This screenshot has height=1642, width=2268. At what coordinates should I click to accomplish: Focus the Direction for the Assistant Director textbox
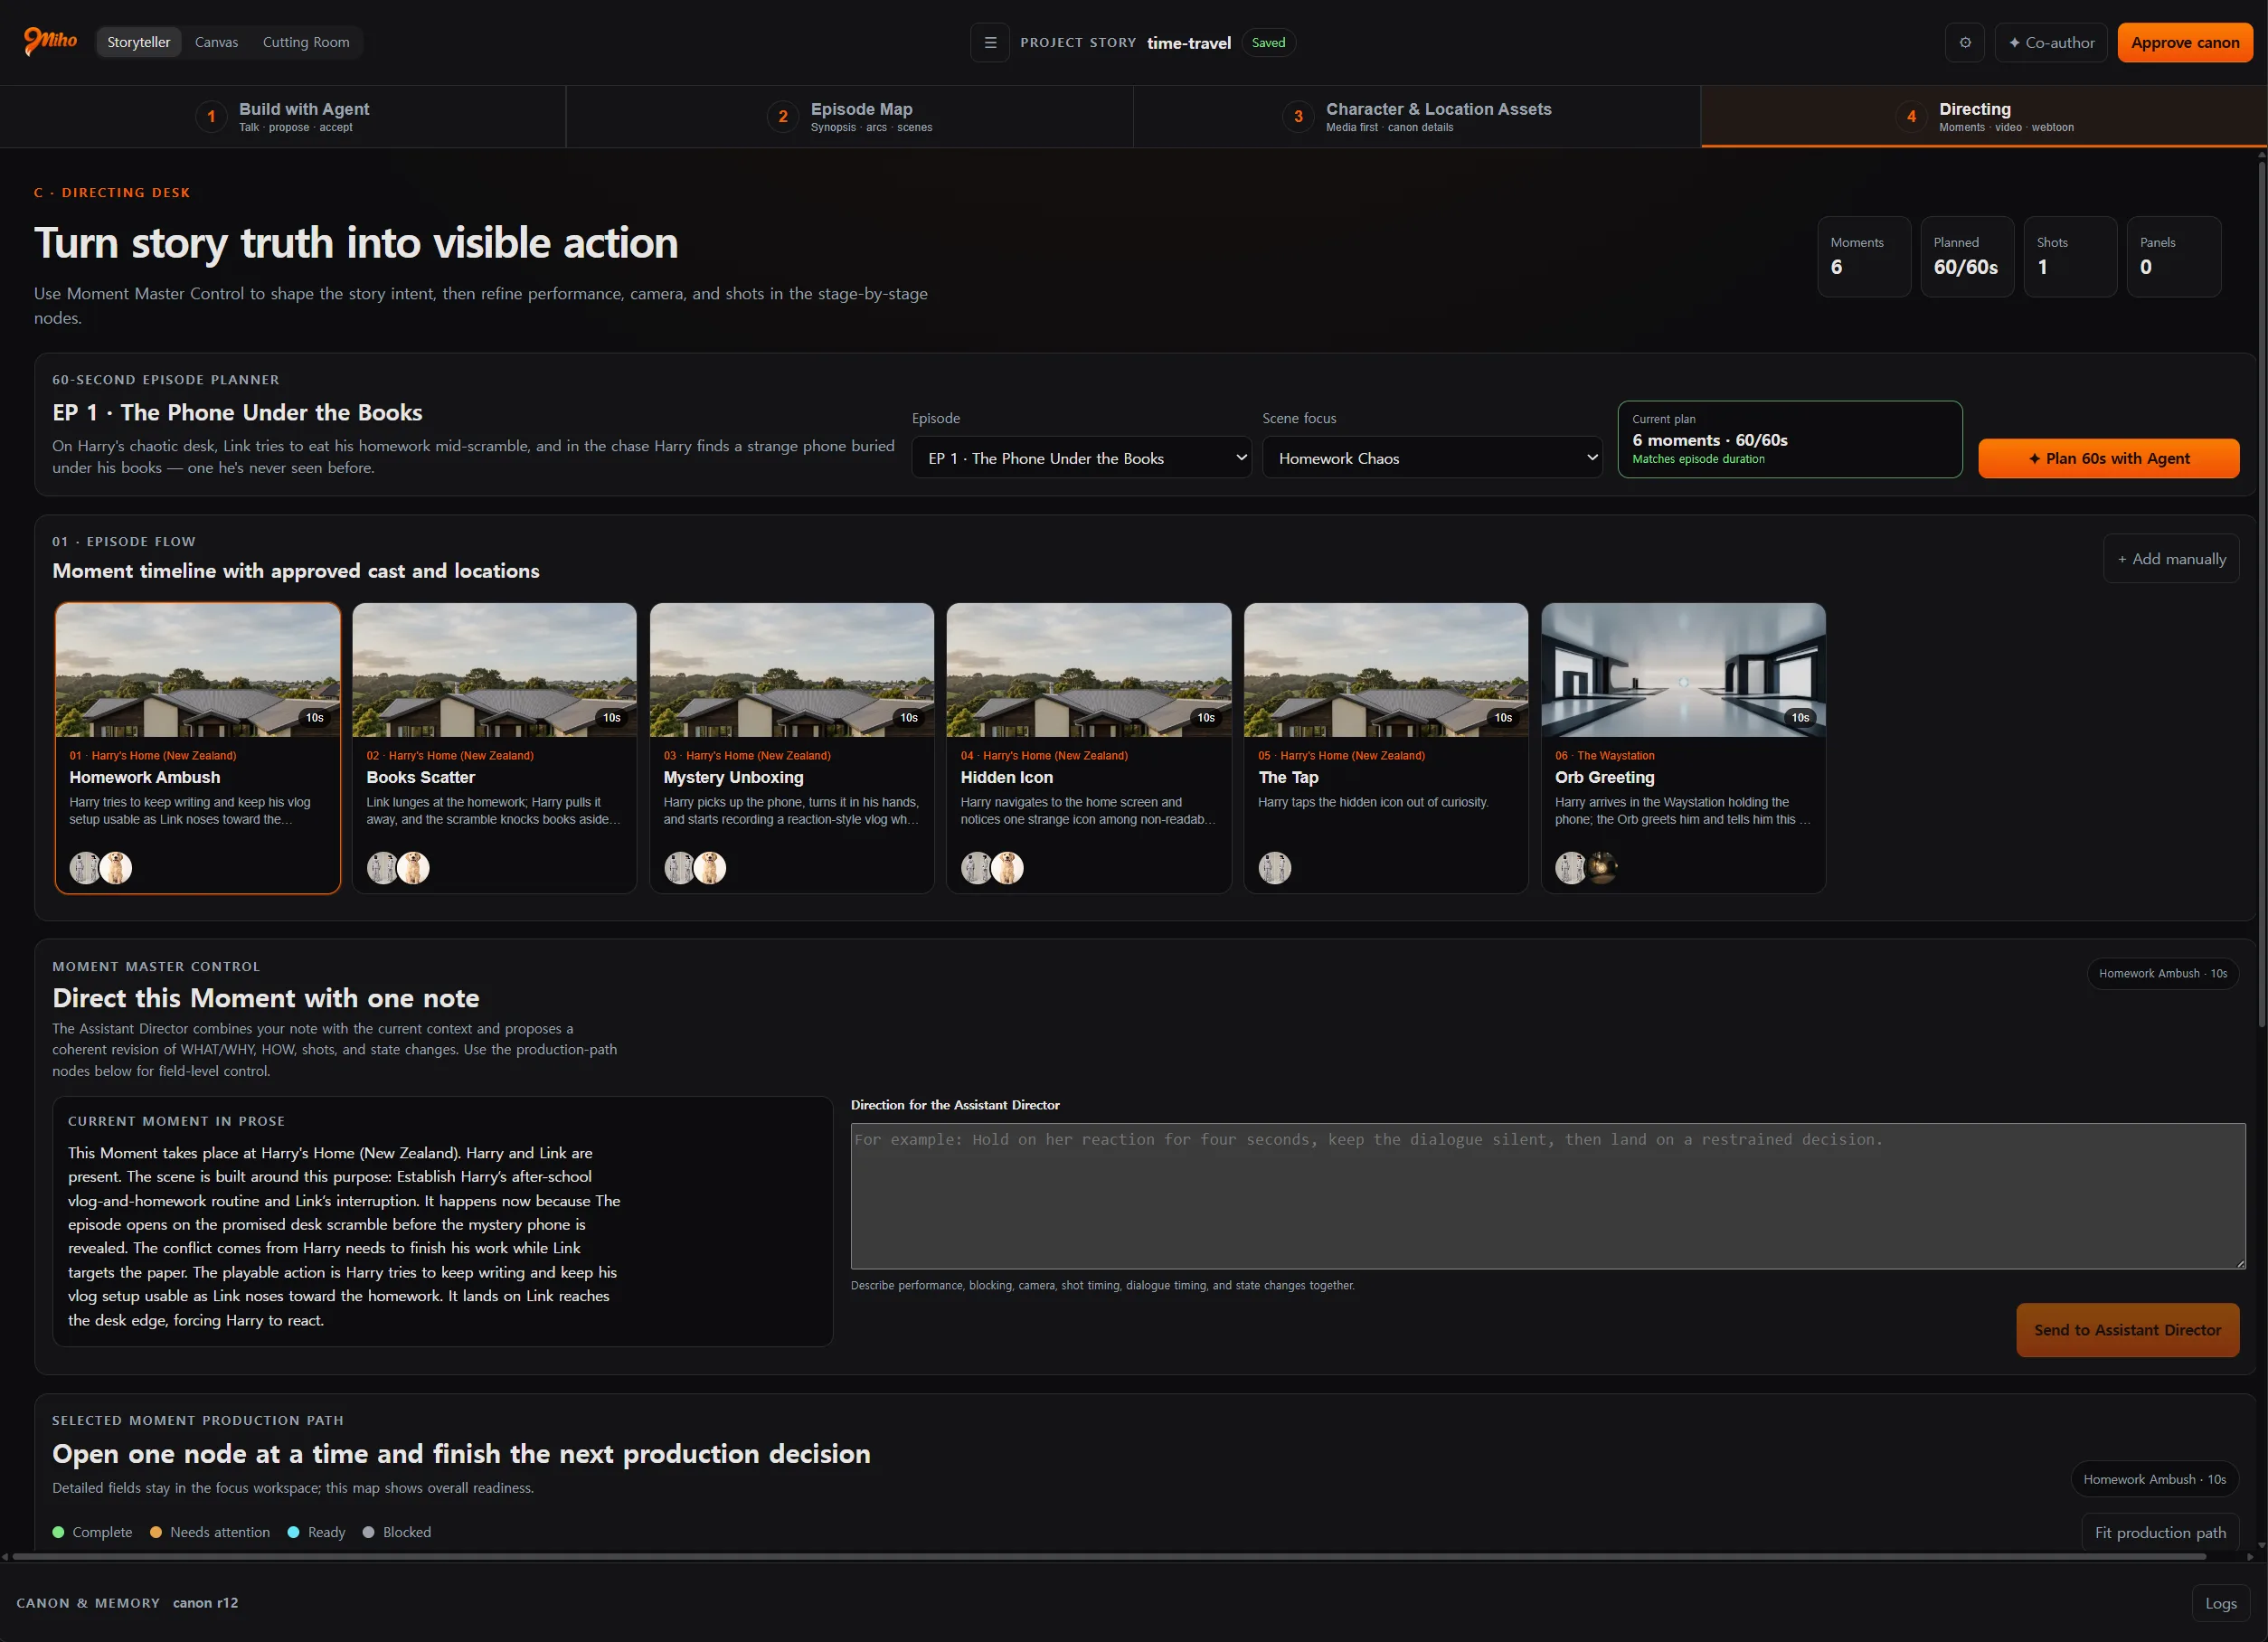(x=1548, y=1196)
